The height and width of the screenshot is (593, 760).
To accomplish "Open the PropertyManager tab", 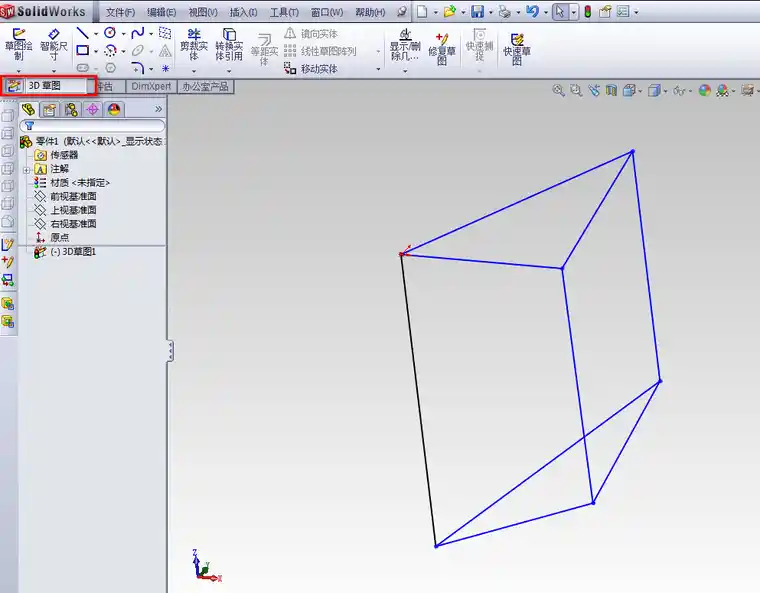I will pos(49,110).
